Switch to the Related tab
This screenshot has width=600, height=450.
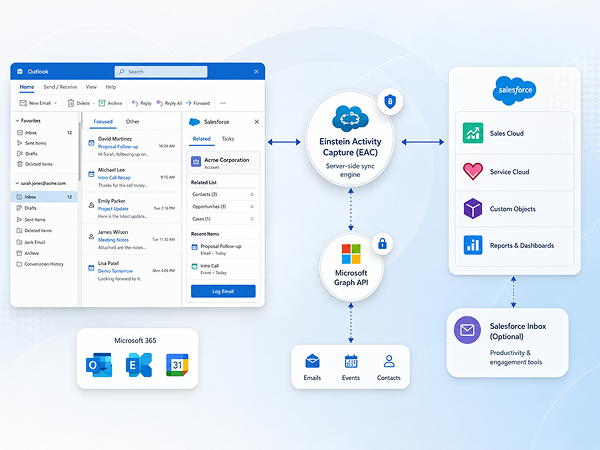point(202,139)
